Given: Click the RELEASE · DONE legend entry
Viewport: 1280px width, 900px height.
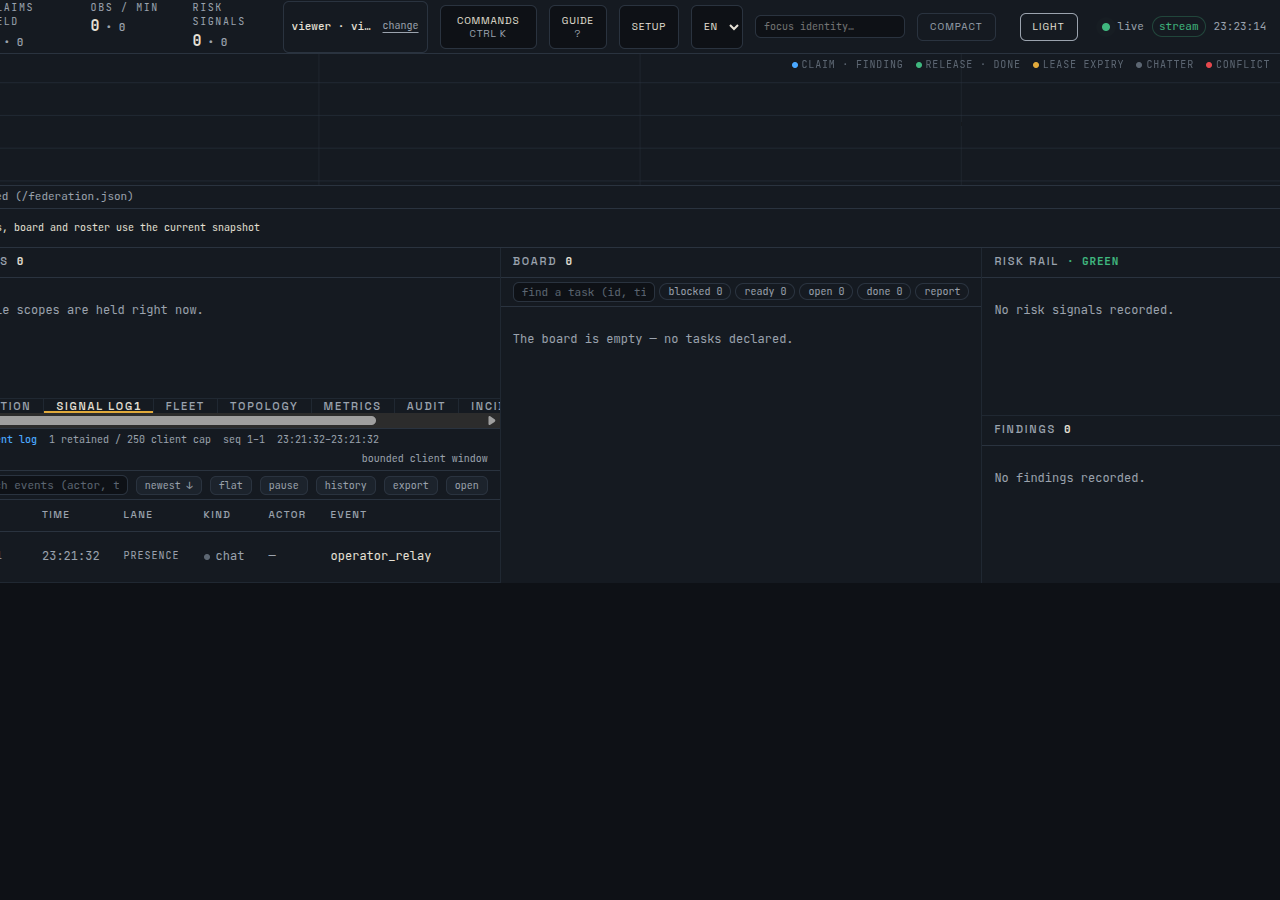Looking at the screenshot, I should coord(968,65).
